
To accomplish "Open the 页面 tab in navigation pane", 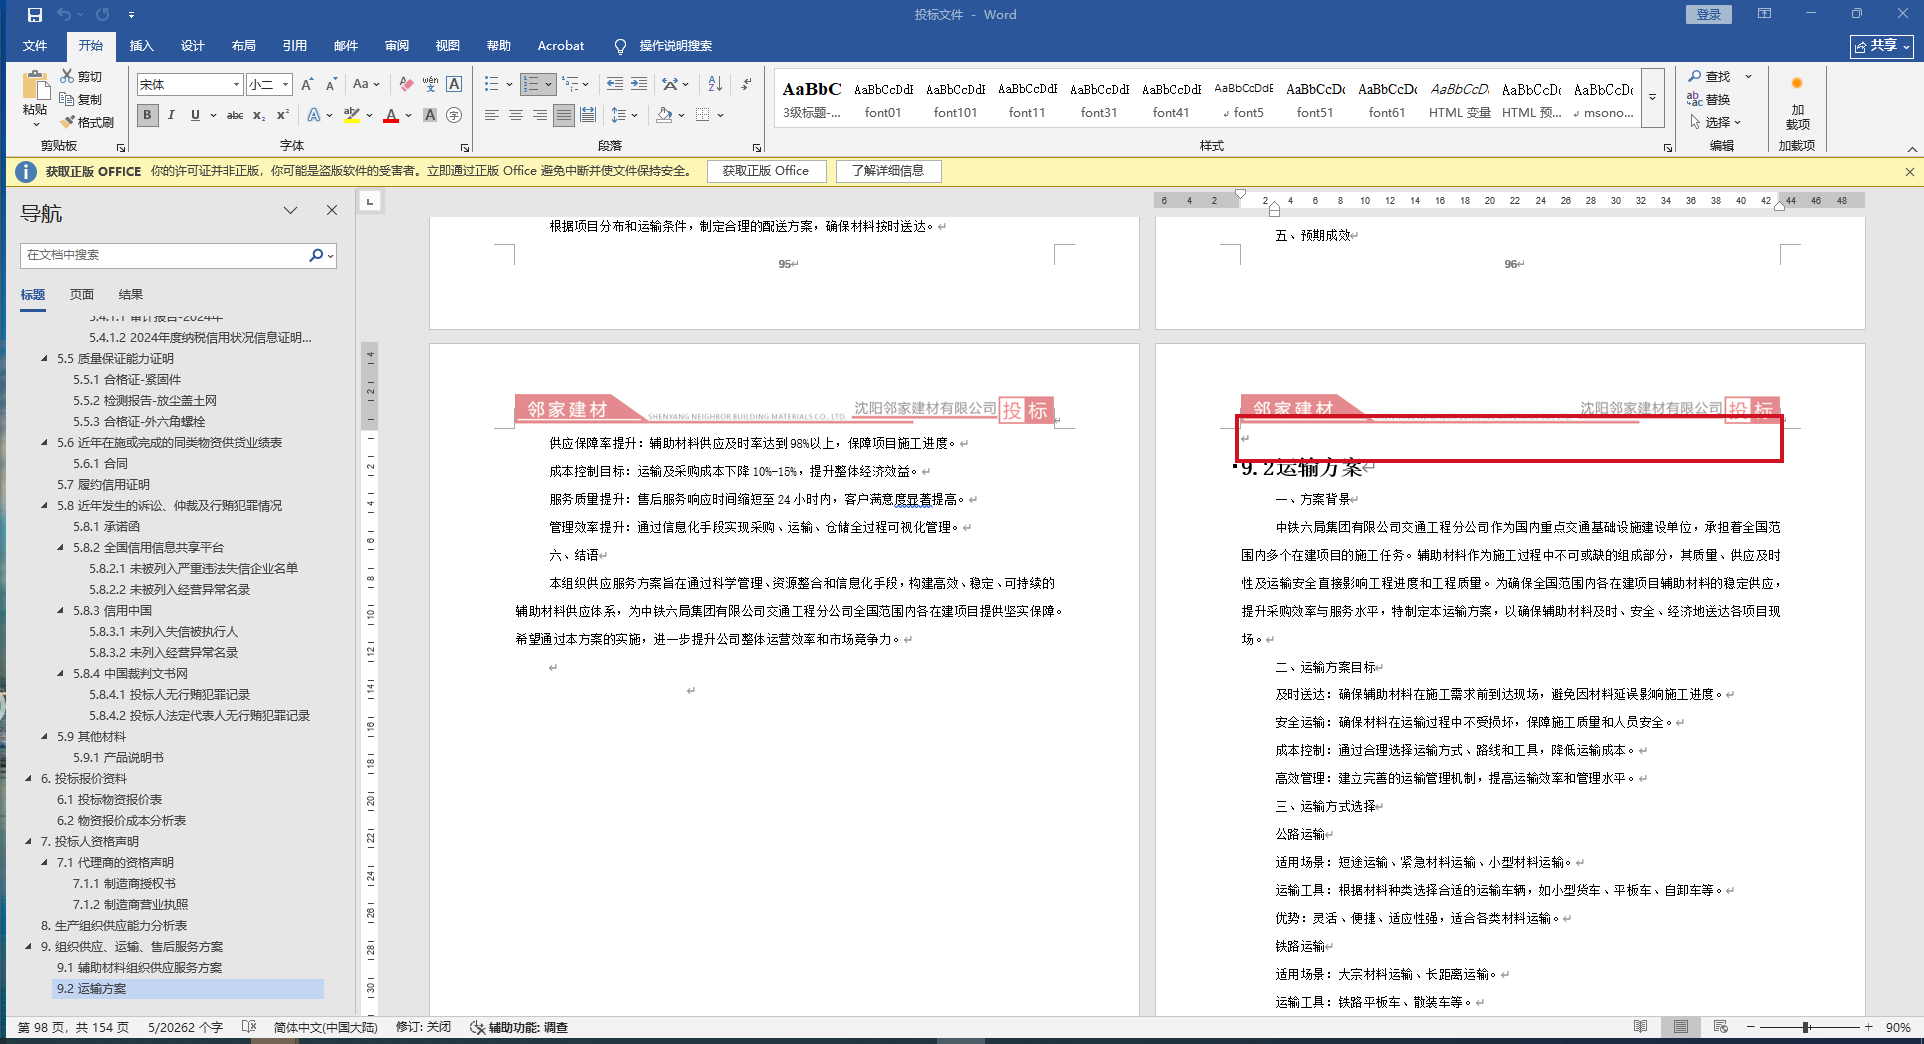I will tap(82, 295).
